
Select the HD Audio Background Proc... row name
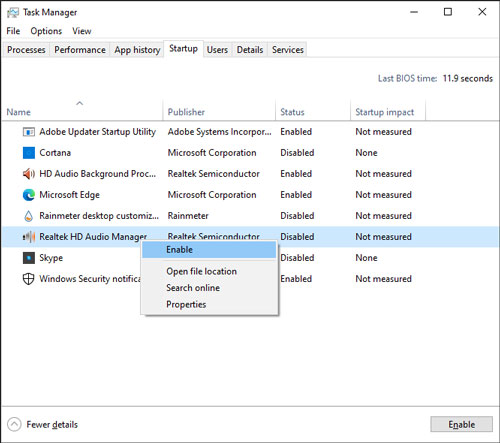pos(98,174)
